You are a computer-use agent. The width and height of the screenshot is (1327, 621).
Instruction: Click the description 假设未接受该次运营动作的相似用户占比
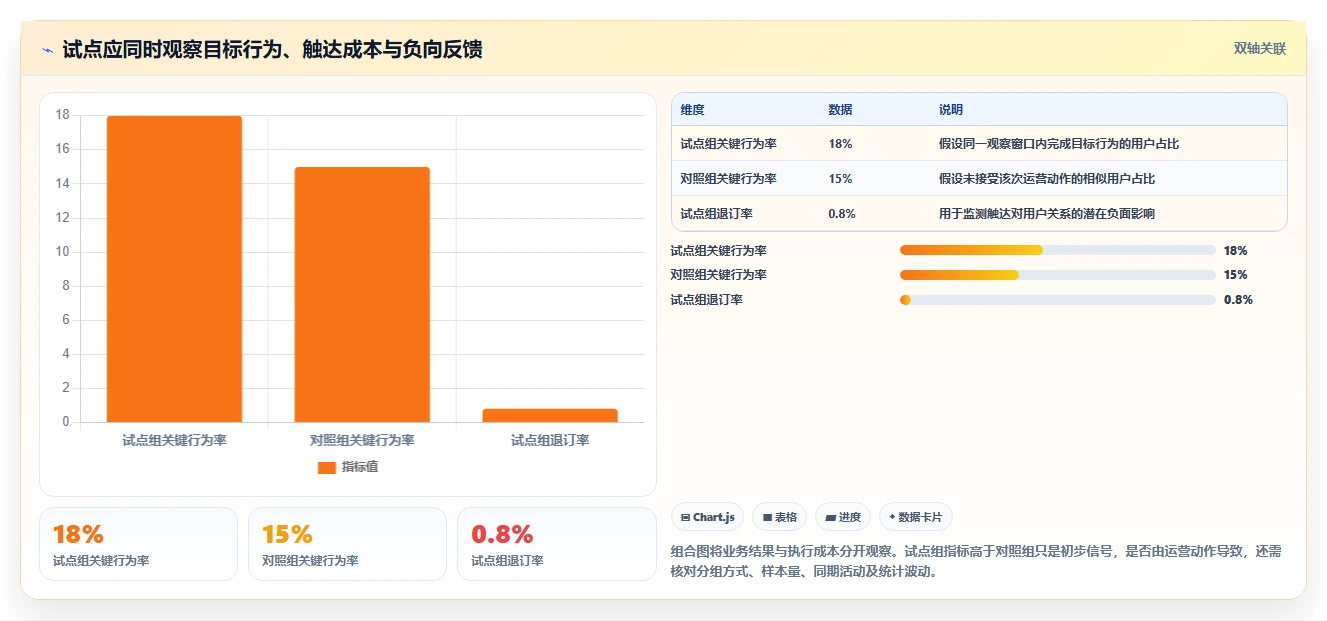click(x=1047, y=179)
